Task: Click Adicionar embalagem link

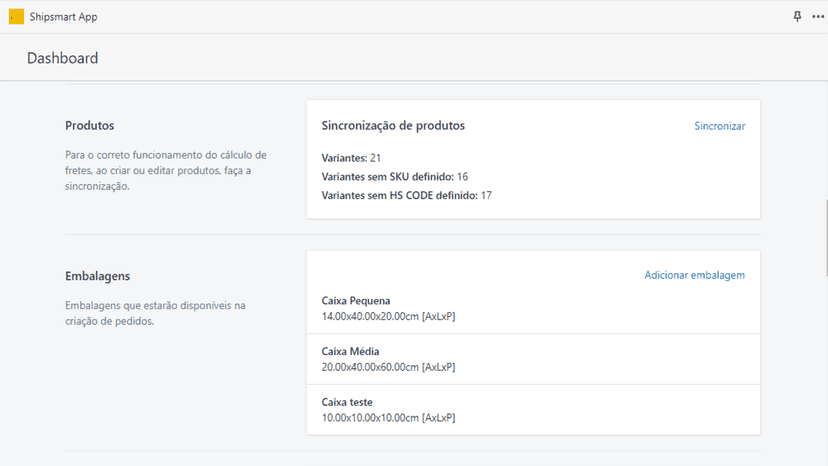Action: coord(694,275)
